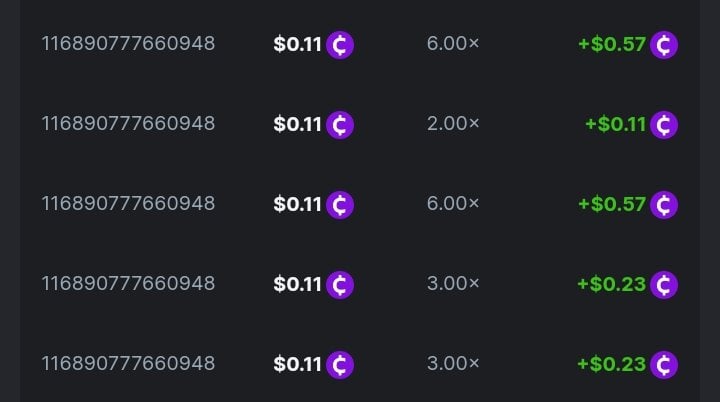Click the +$0.11 payout amount
The width and height of the screenshot is (720, 402).
point(615,125)
